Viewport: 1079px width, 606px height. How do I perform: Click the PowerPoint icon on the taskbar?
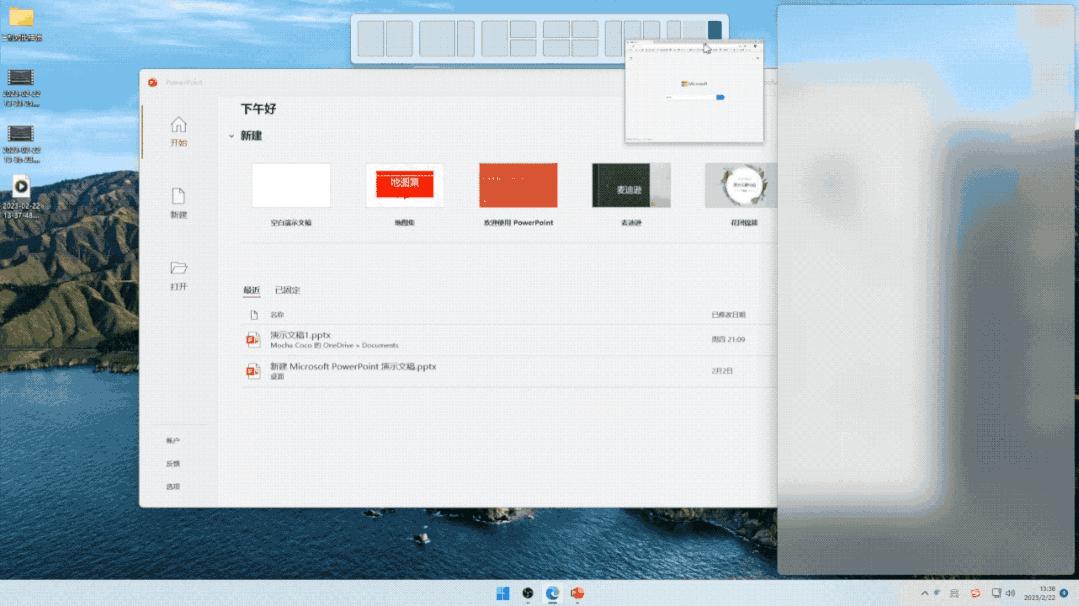[577, 593]
